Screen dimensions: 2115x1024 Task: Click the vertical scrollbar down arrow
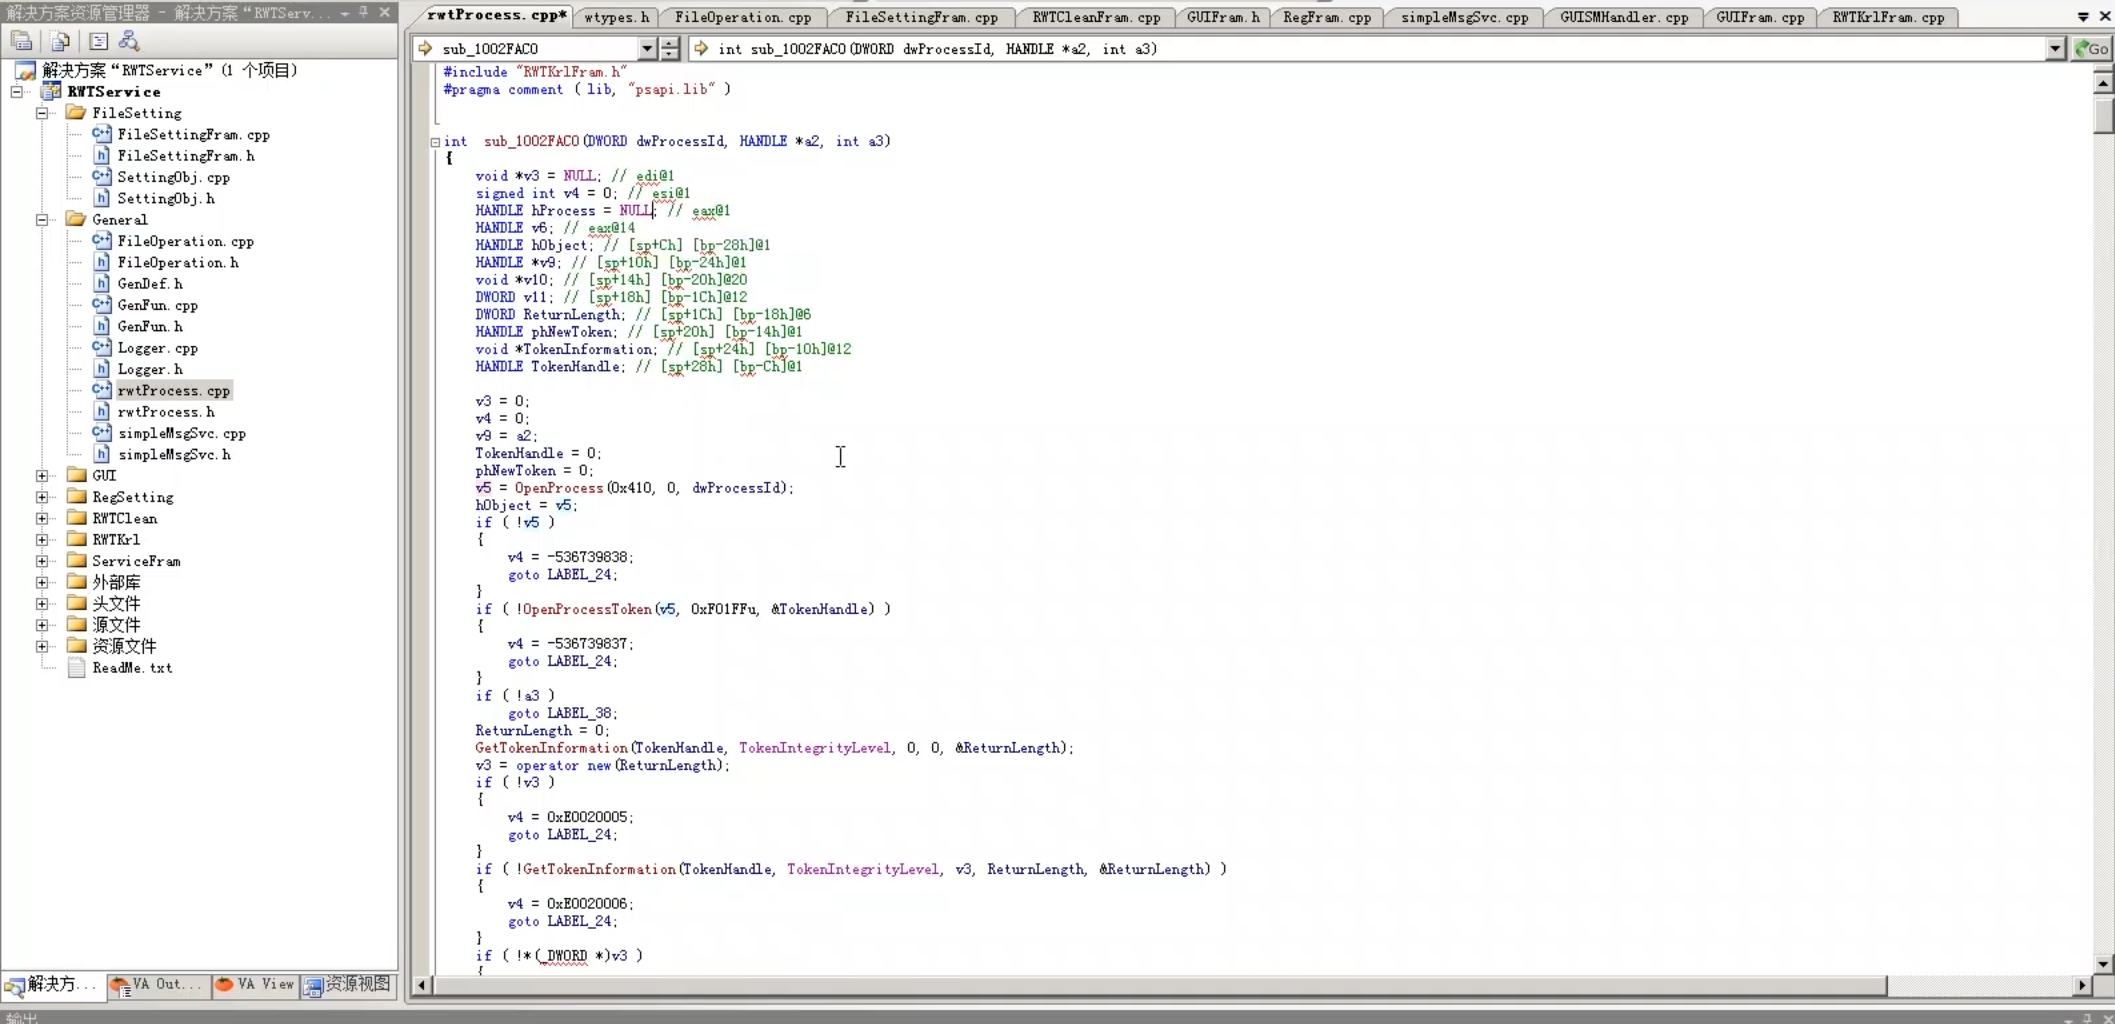2103,964
